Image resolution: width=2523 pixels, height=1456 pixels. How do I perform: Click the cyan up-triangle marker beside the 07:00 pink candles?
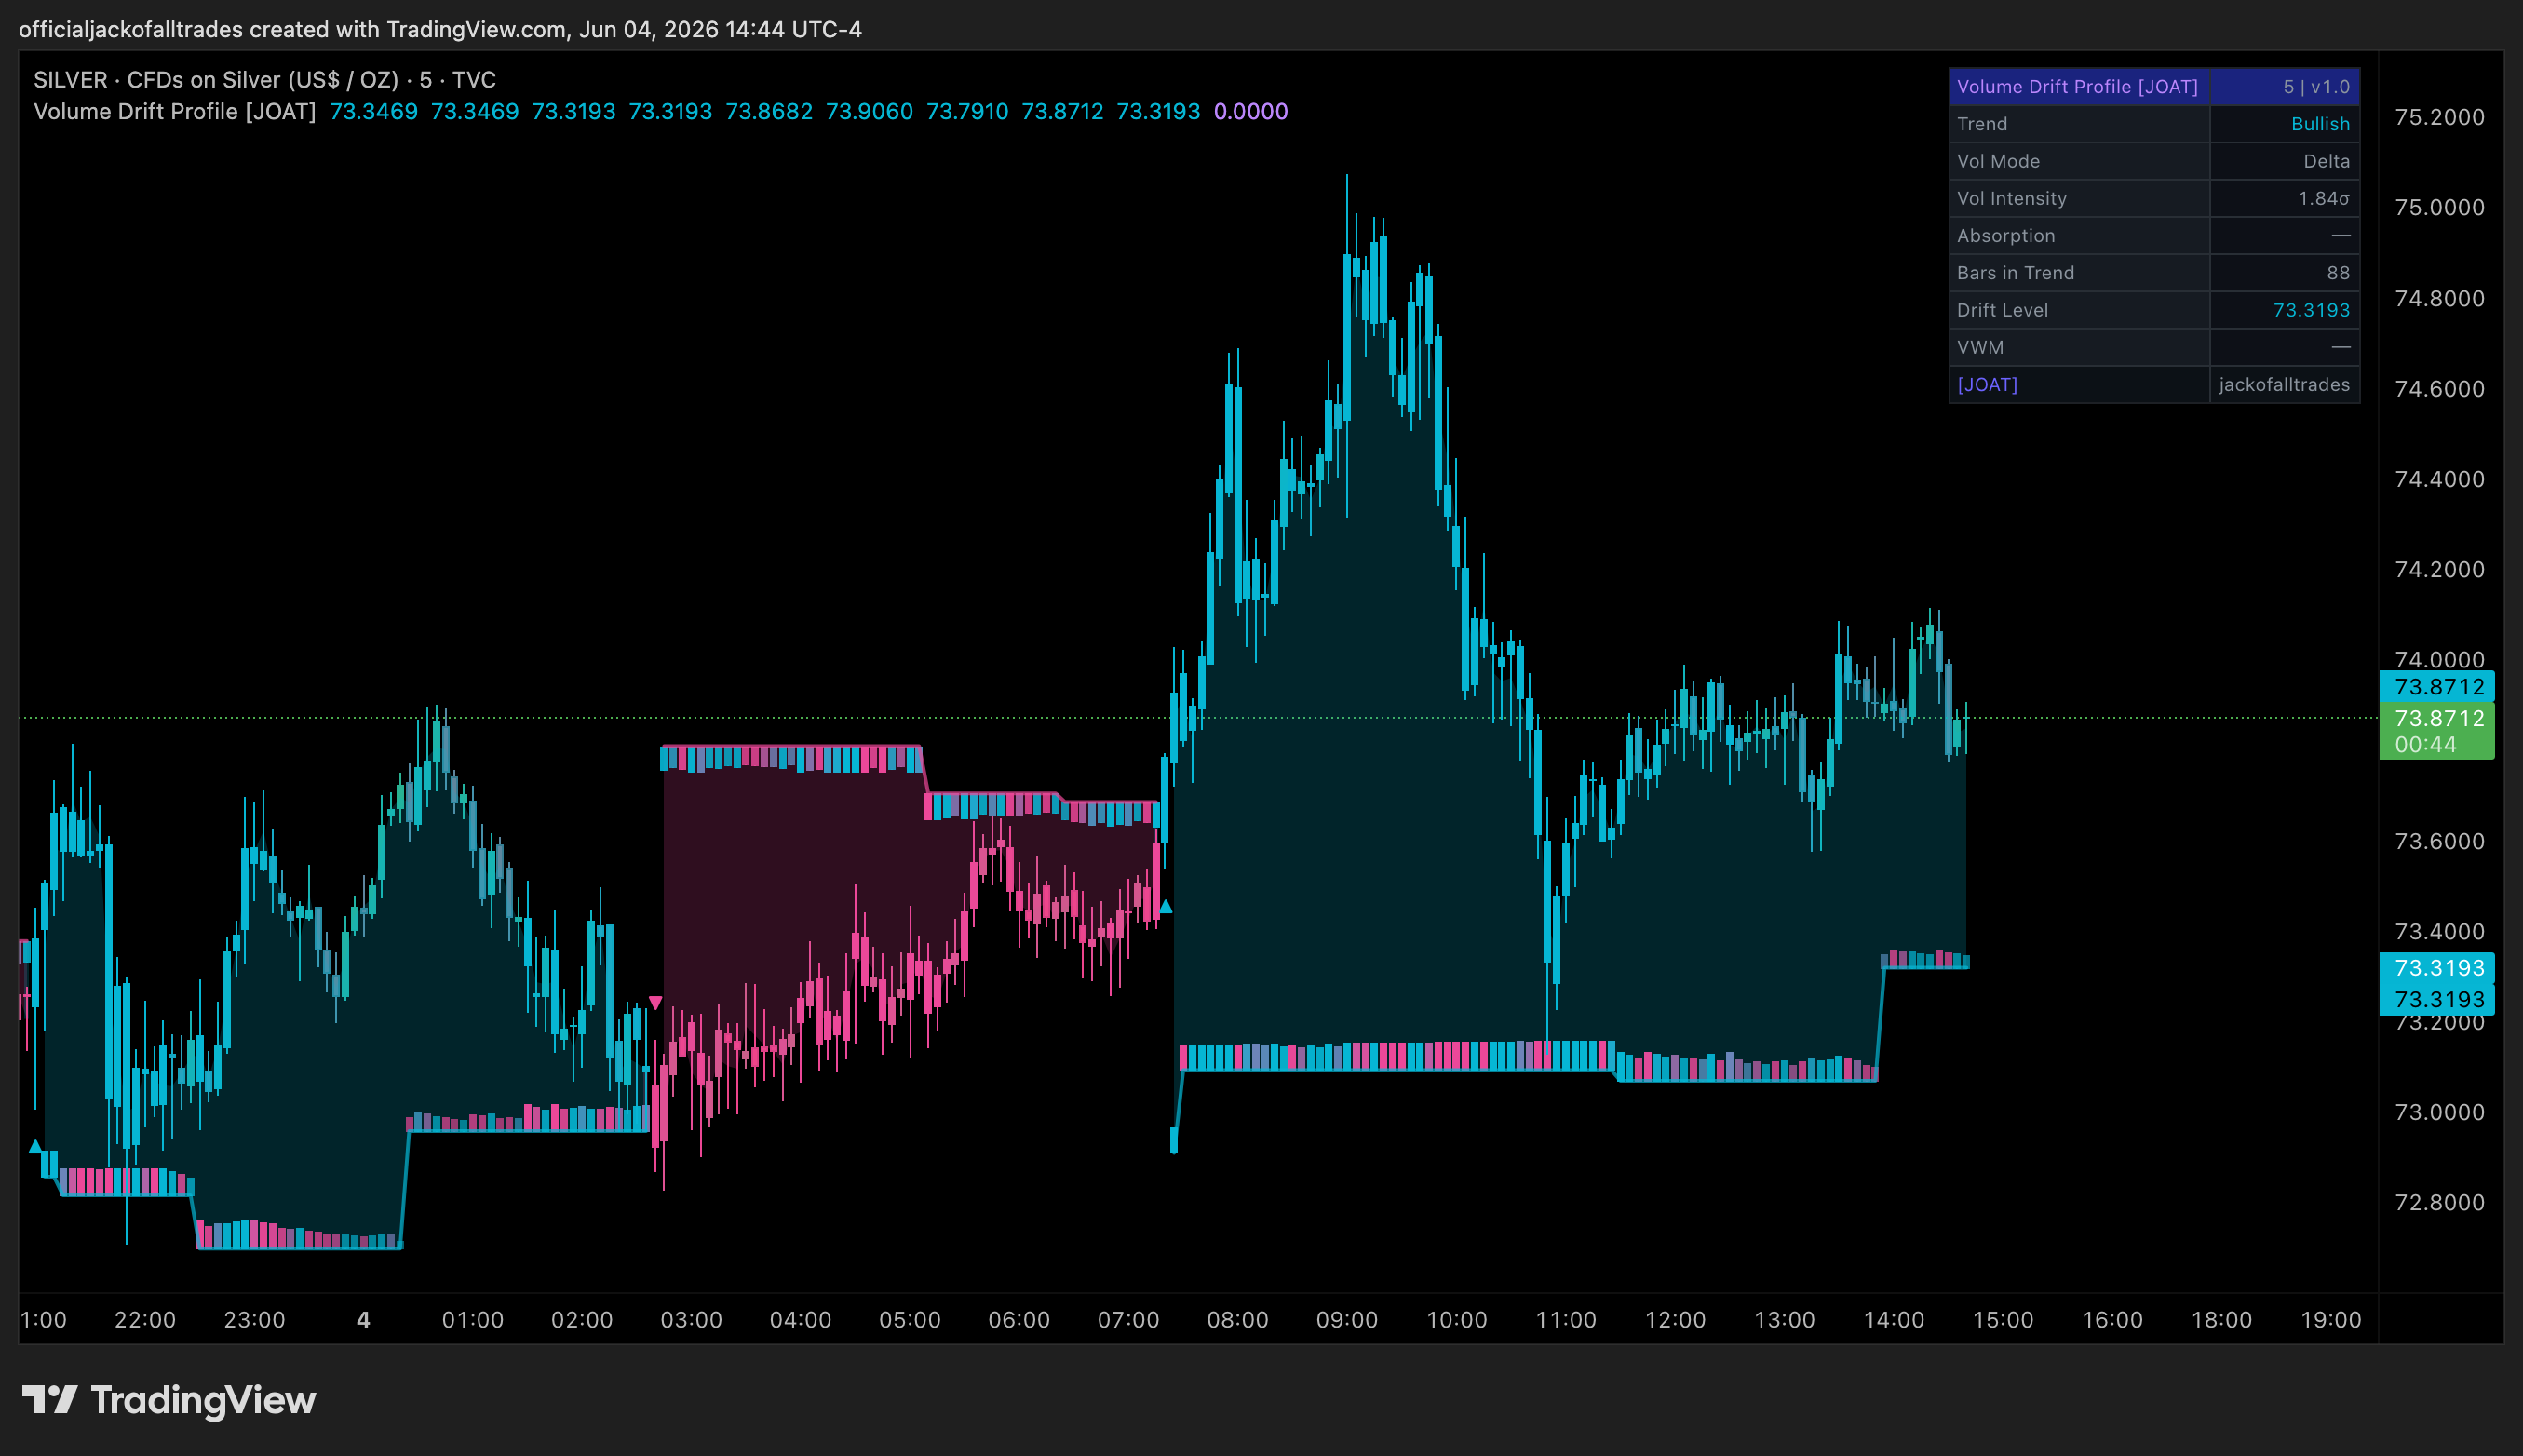(1165, 906)
